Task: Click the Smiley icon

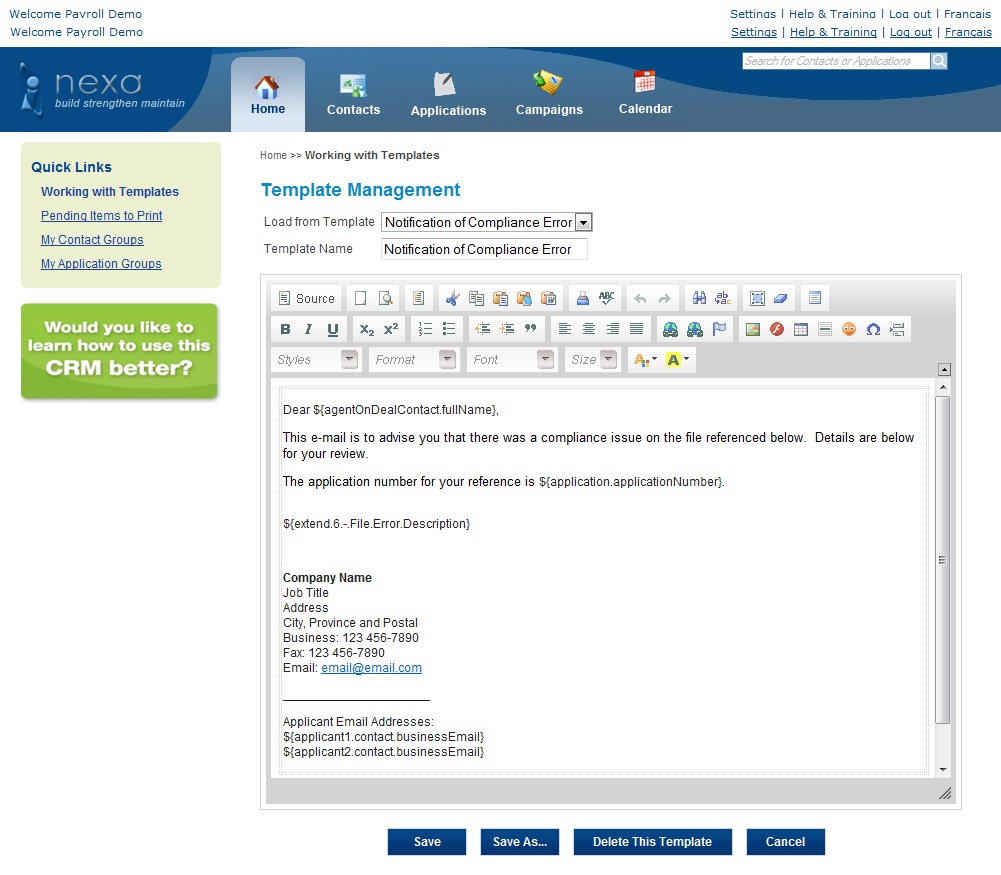Action: coord(849,329)
